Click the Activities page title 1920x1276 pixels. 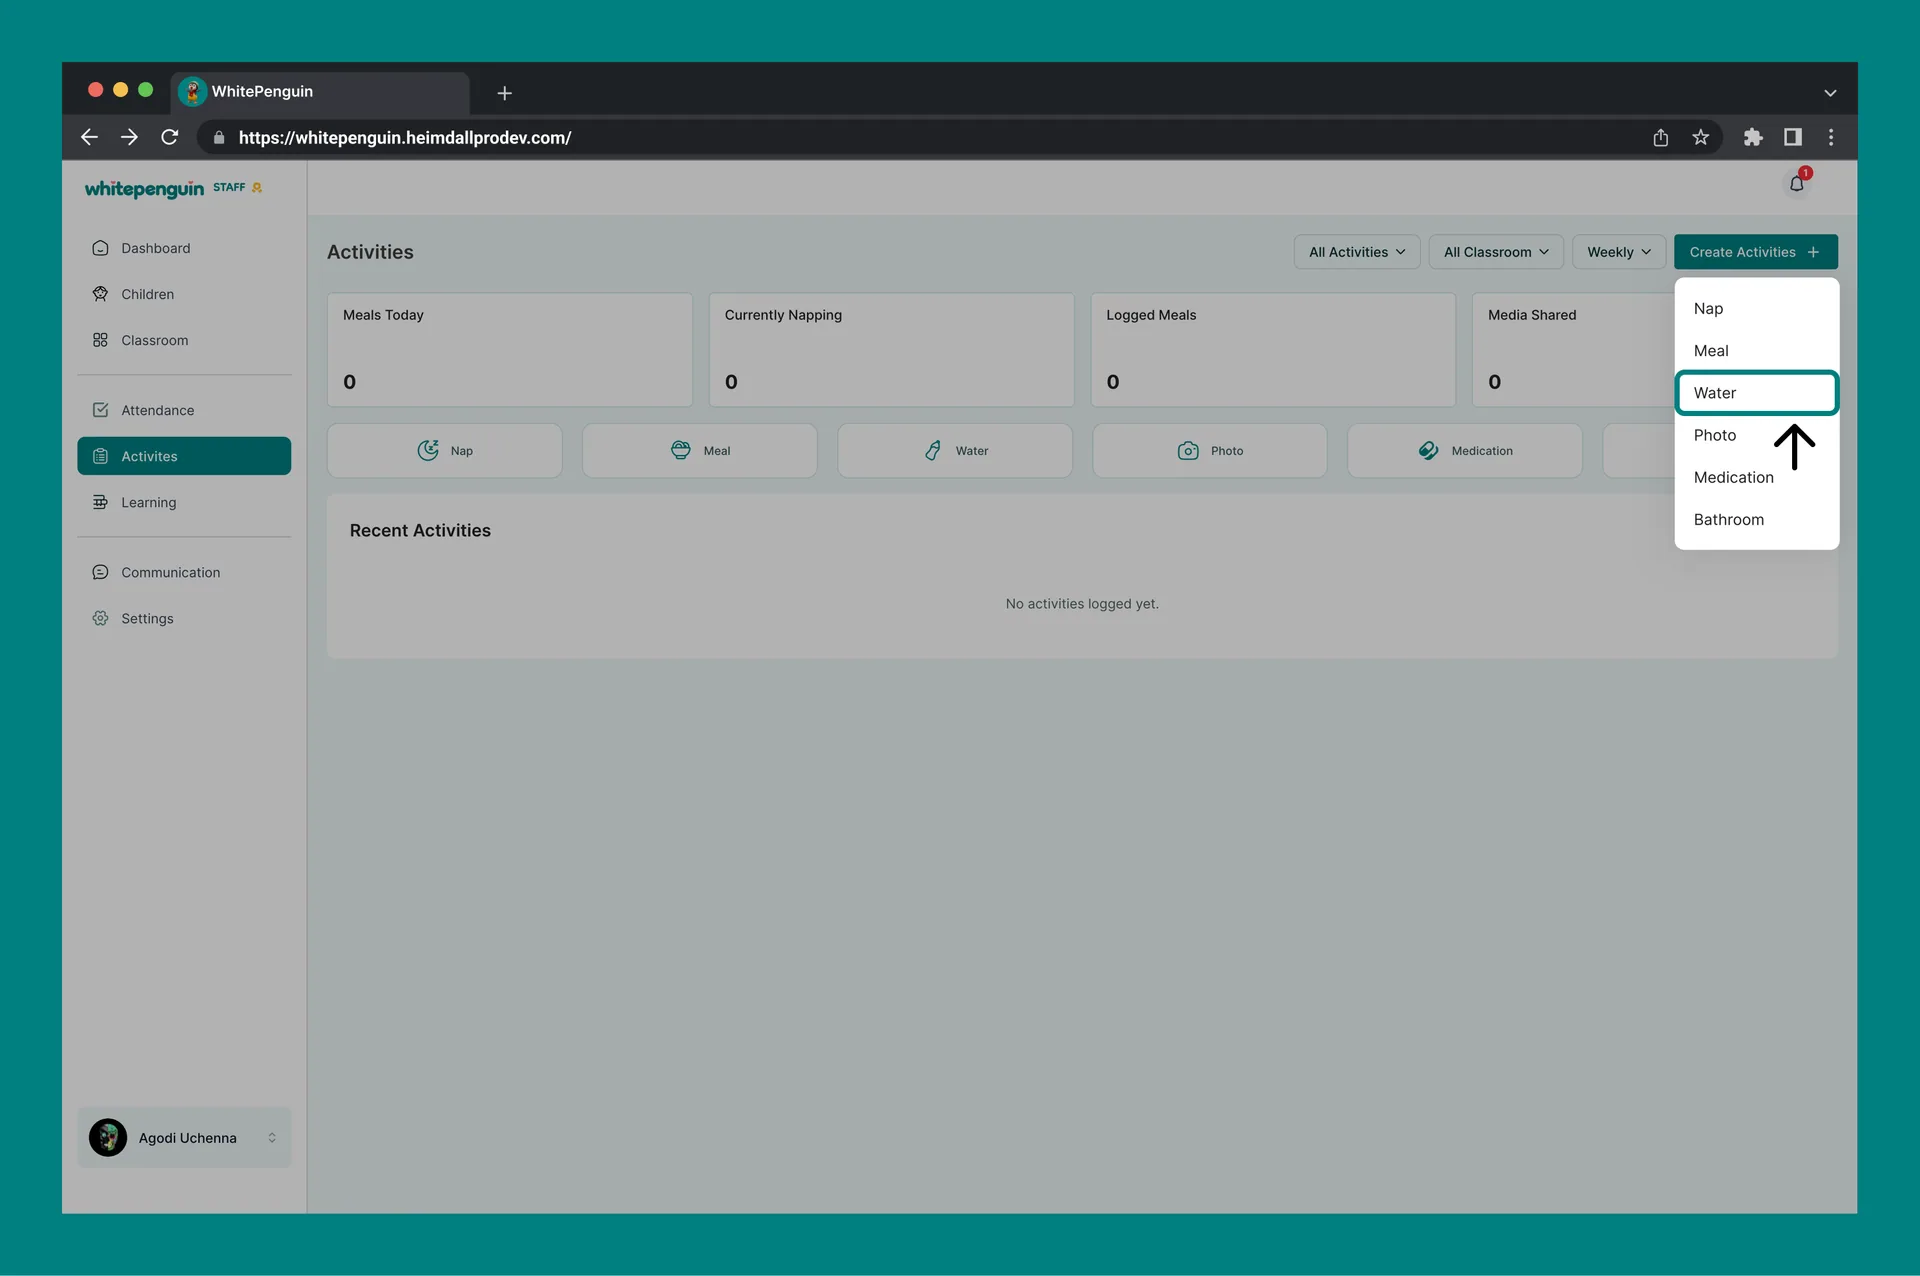click(370, 252)
